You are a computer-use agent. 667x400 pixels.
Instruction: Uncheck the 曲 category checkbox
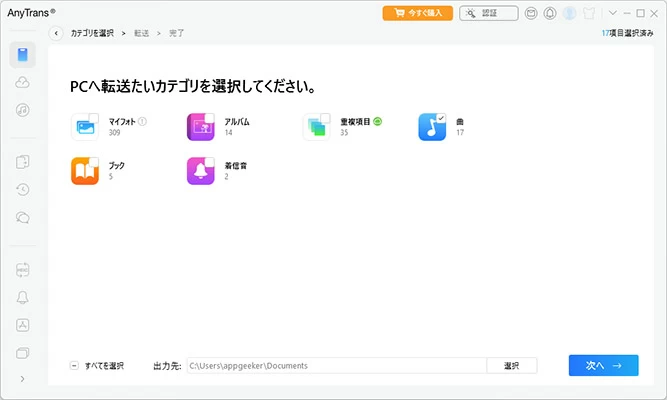pos(440,118)
